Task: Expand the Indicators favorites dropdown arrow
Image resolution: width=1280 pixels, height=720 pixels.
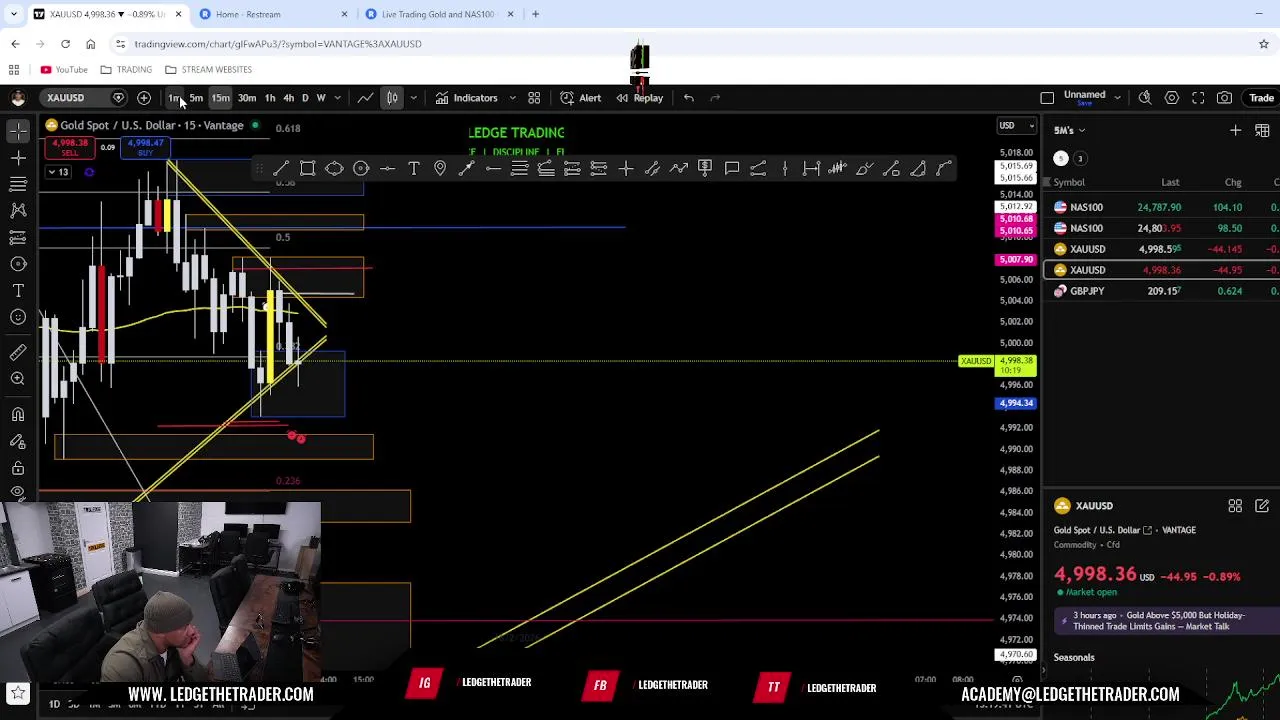Action: coord(512,98)
